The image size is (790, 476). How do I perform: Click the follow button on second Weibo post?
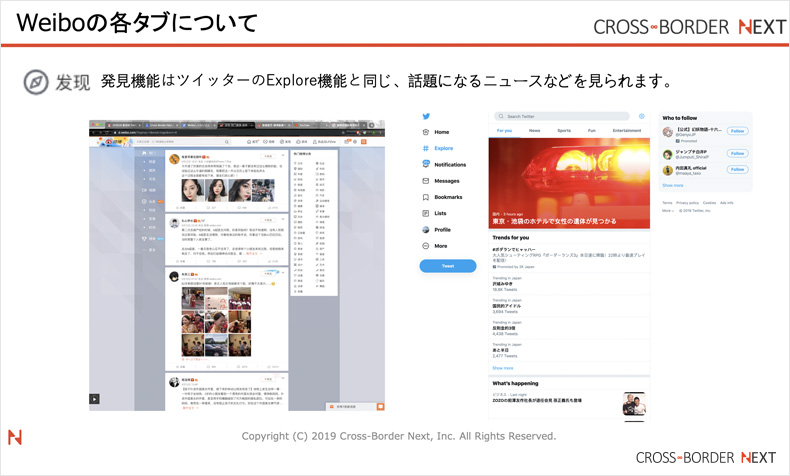click(269, 220)
